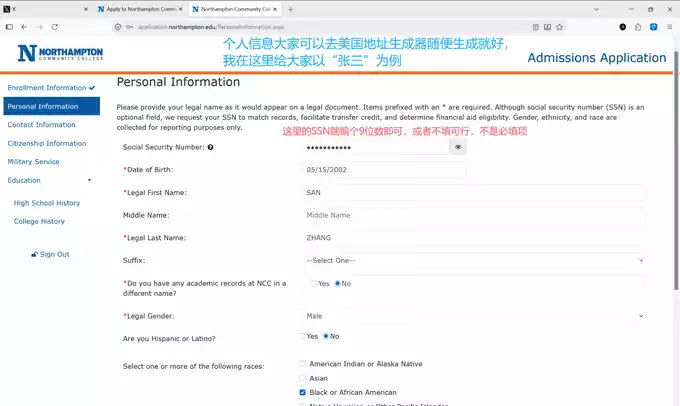Click the blue extension icon in toolbar
This screenshot has width=680, height=406.
click(654, 27)
